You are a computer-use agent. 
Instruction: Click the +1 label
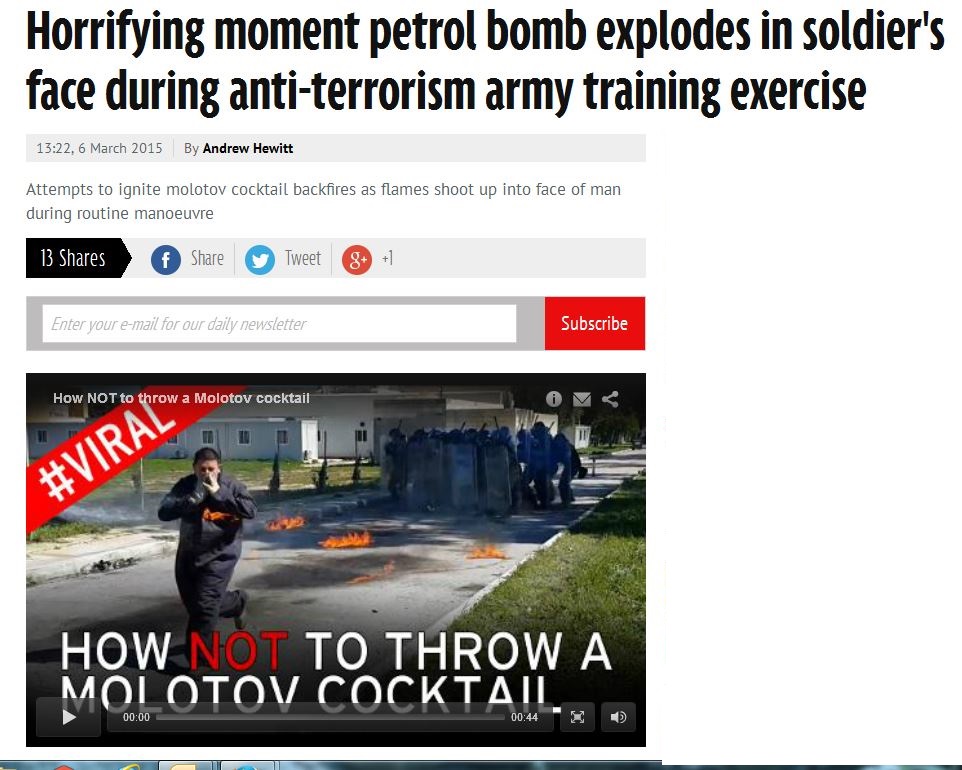point(387,258)
